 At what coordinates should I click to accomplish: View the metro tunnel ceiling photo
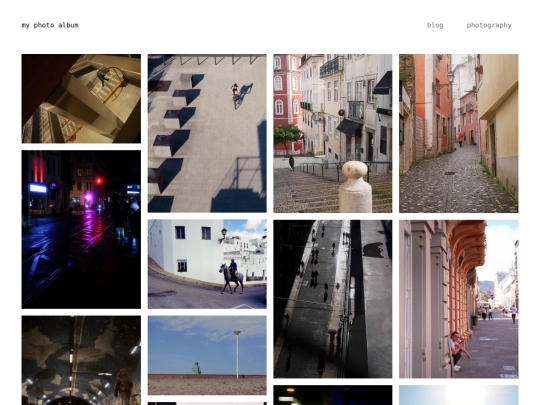pyautogui.click(x=81, y=360)
